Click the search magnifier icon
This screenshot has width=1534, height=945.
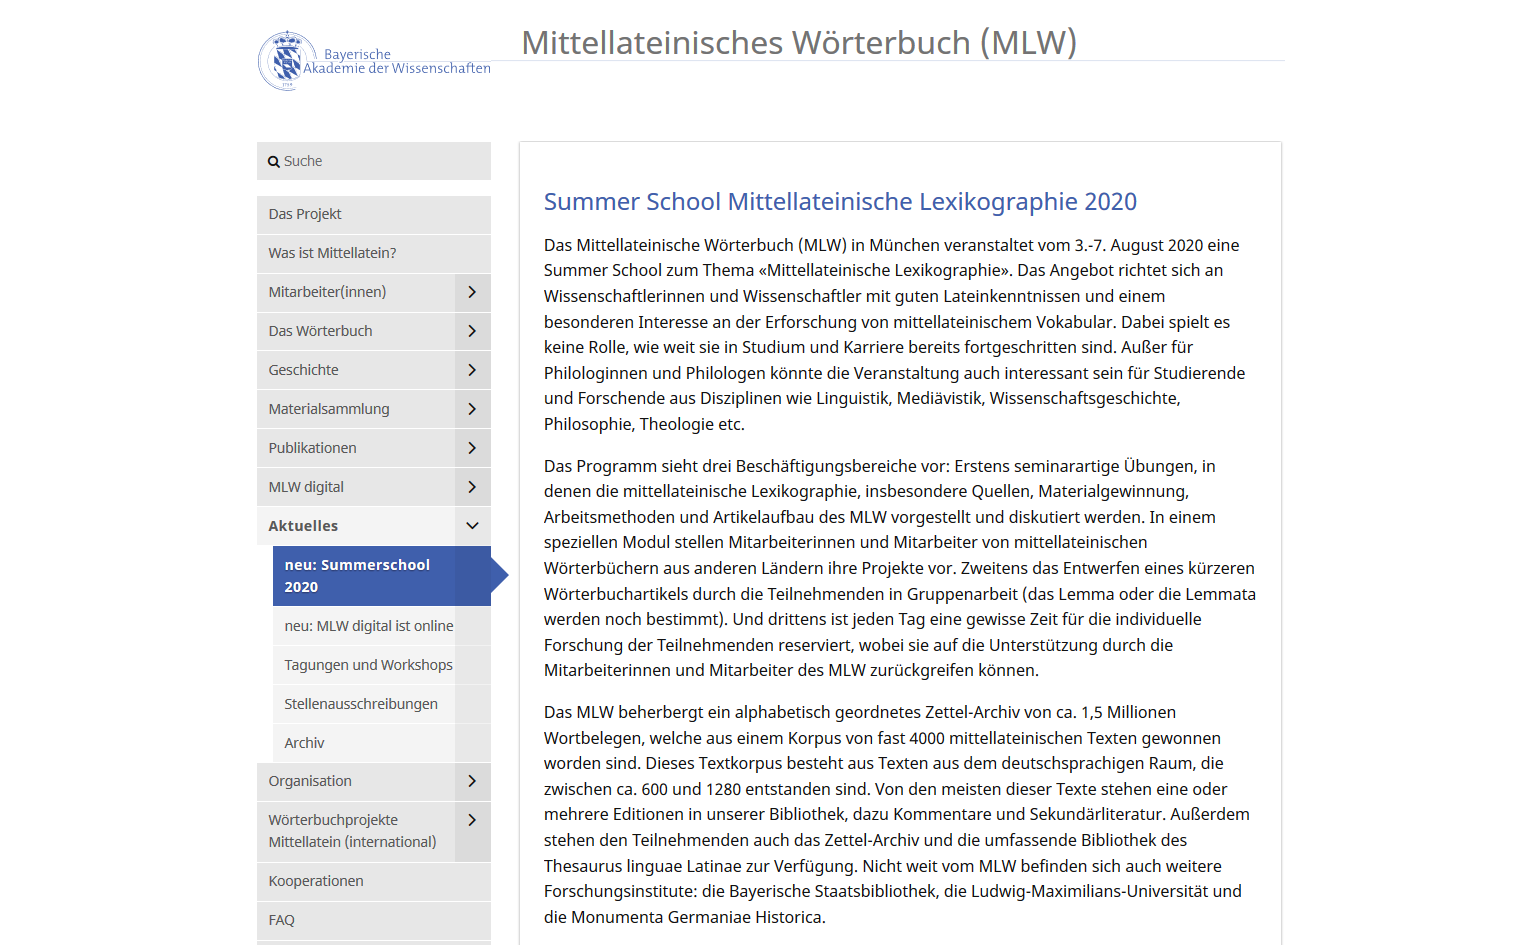(274, 162)
